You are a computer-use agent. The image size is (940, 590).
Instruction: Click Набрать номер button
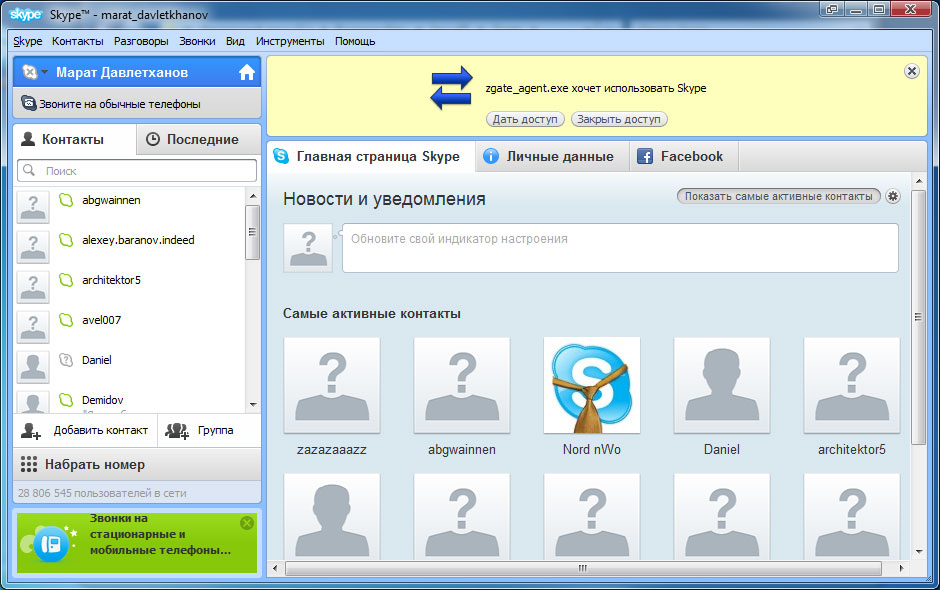pyautogui.click(x=137, y=464)
